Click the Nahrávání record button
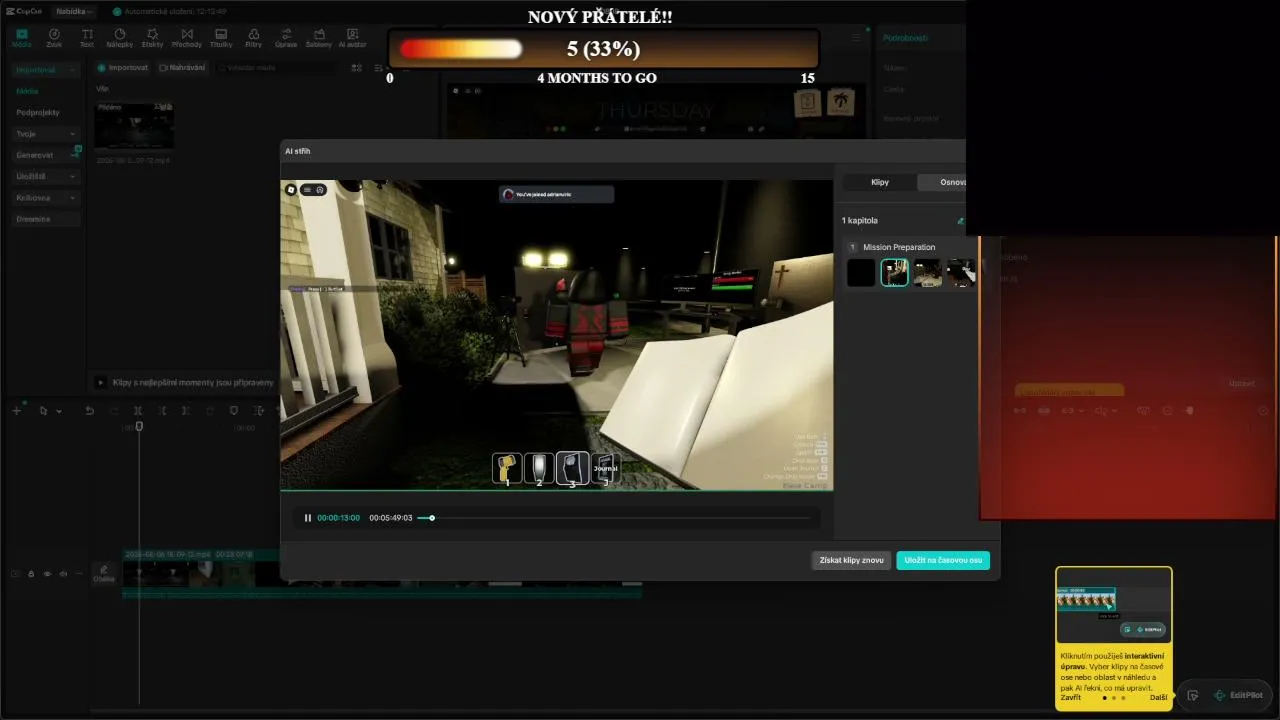The image size is (1280, 720). tap(182, 68)
